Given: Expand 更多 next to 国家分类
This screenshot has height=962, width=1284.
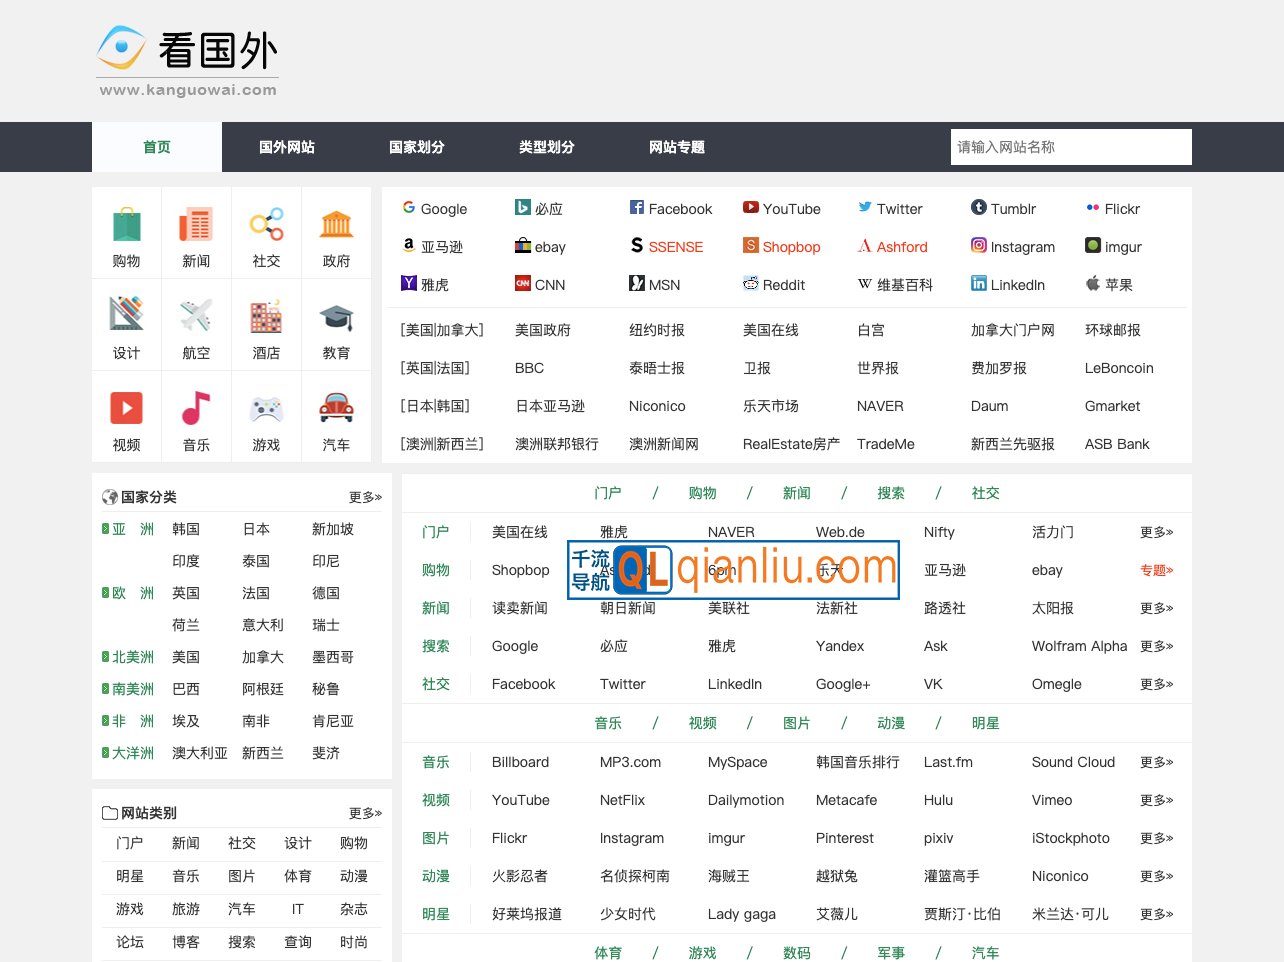Looking at the screenshot, I should click(363, 496).
